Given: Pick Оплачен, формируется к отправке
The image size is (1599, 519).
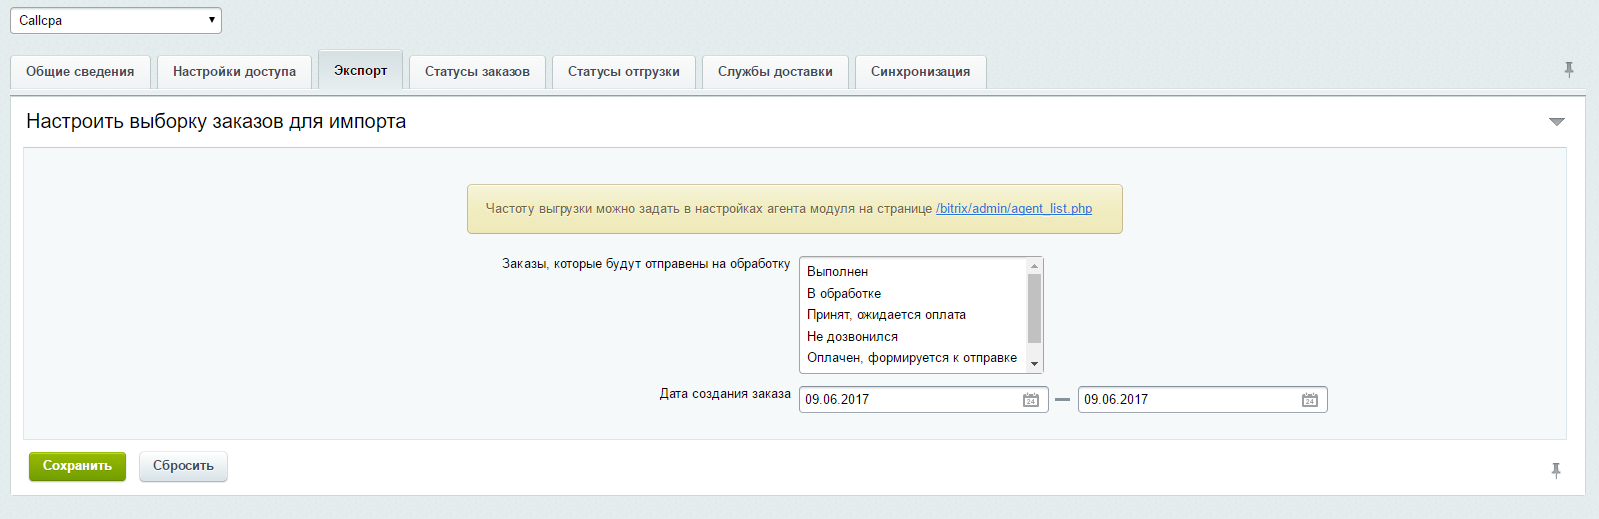Looking at the screenshot, I should 913,358.
